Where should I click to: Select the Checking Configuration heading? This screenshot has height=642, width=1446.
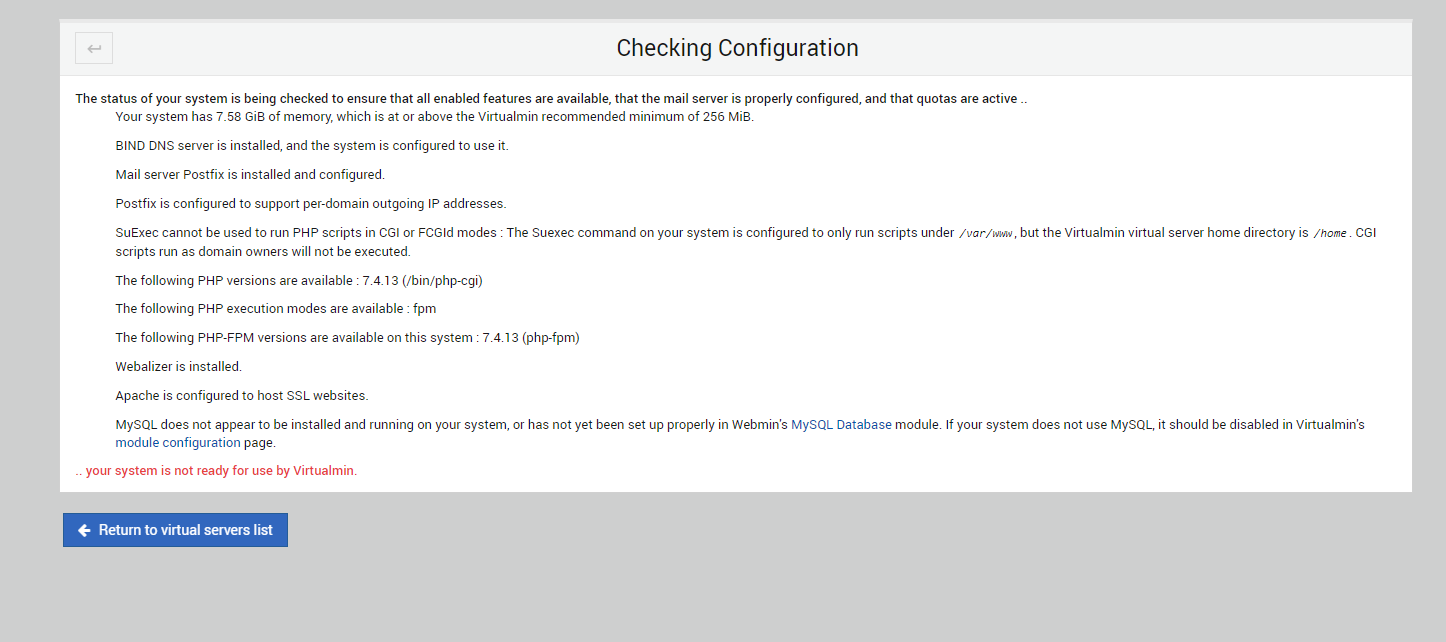(737, 48)
